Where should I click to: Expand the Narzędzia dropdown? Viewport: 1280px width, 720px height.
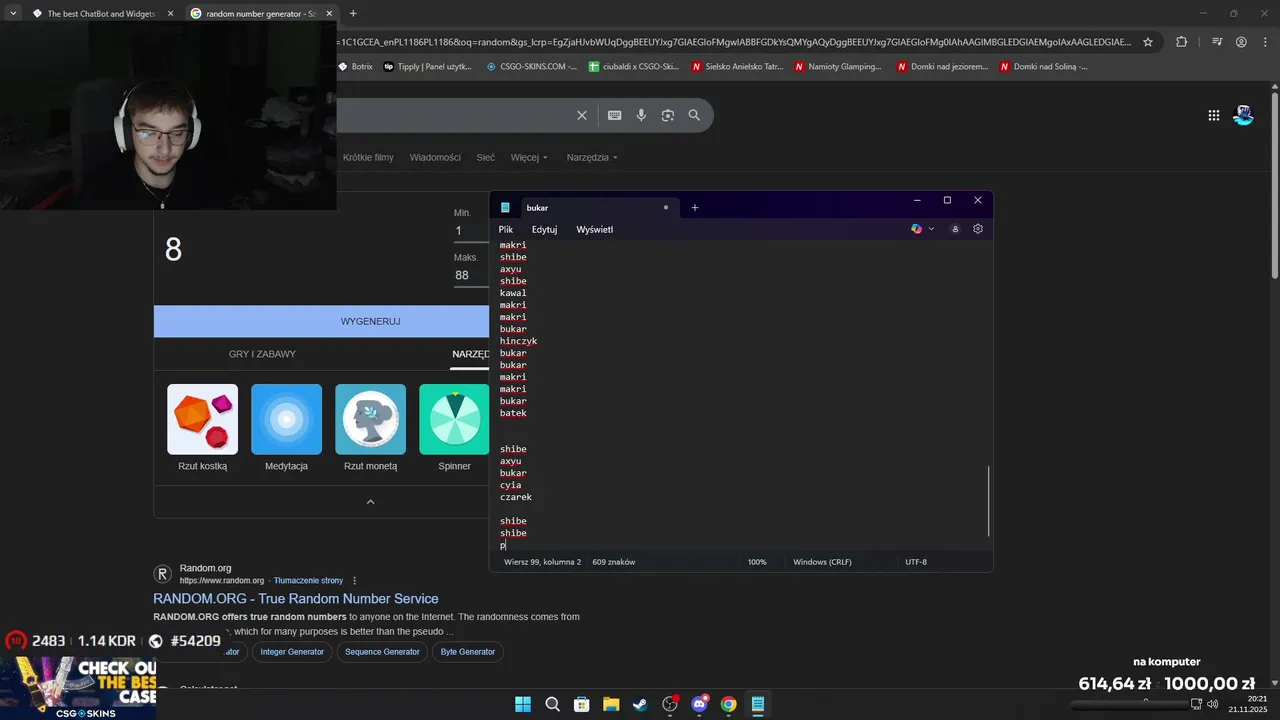pyautogui.click(x=592, y=157)
